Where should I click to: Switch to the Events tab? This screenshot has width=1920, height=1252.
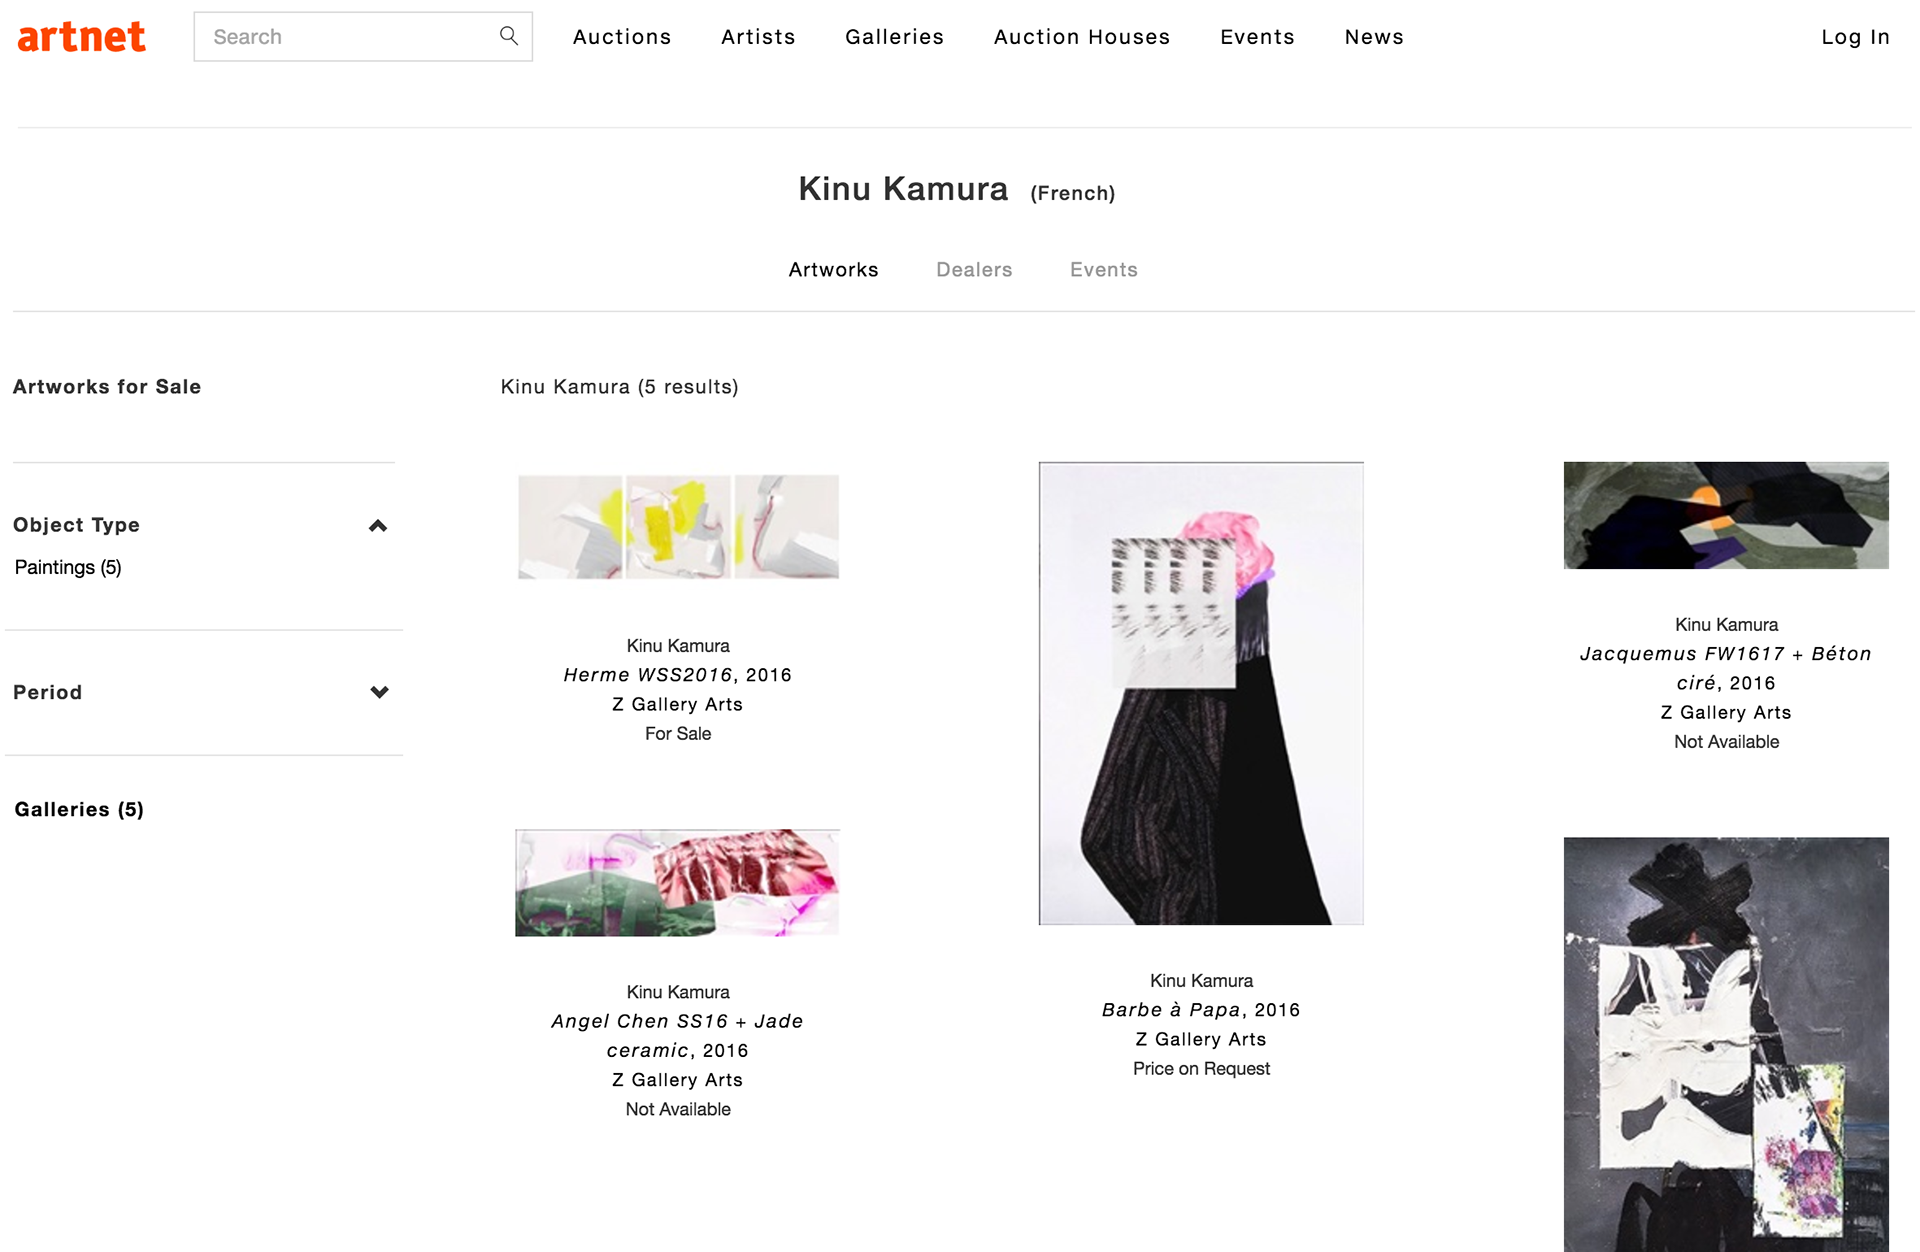tap(1103, 269)
